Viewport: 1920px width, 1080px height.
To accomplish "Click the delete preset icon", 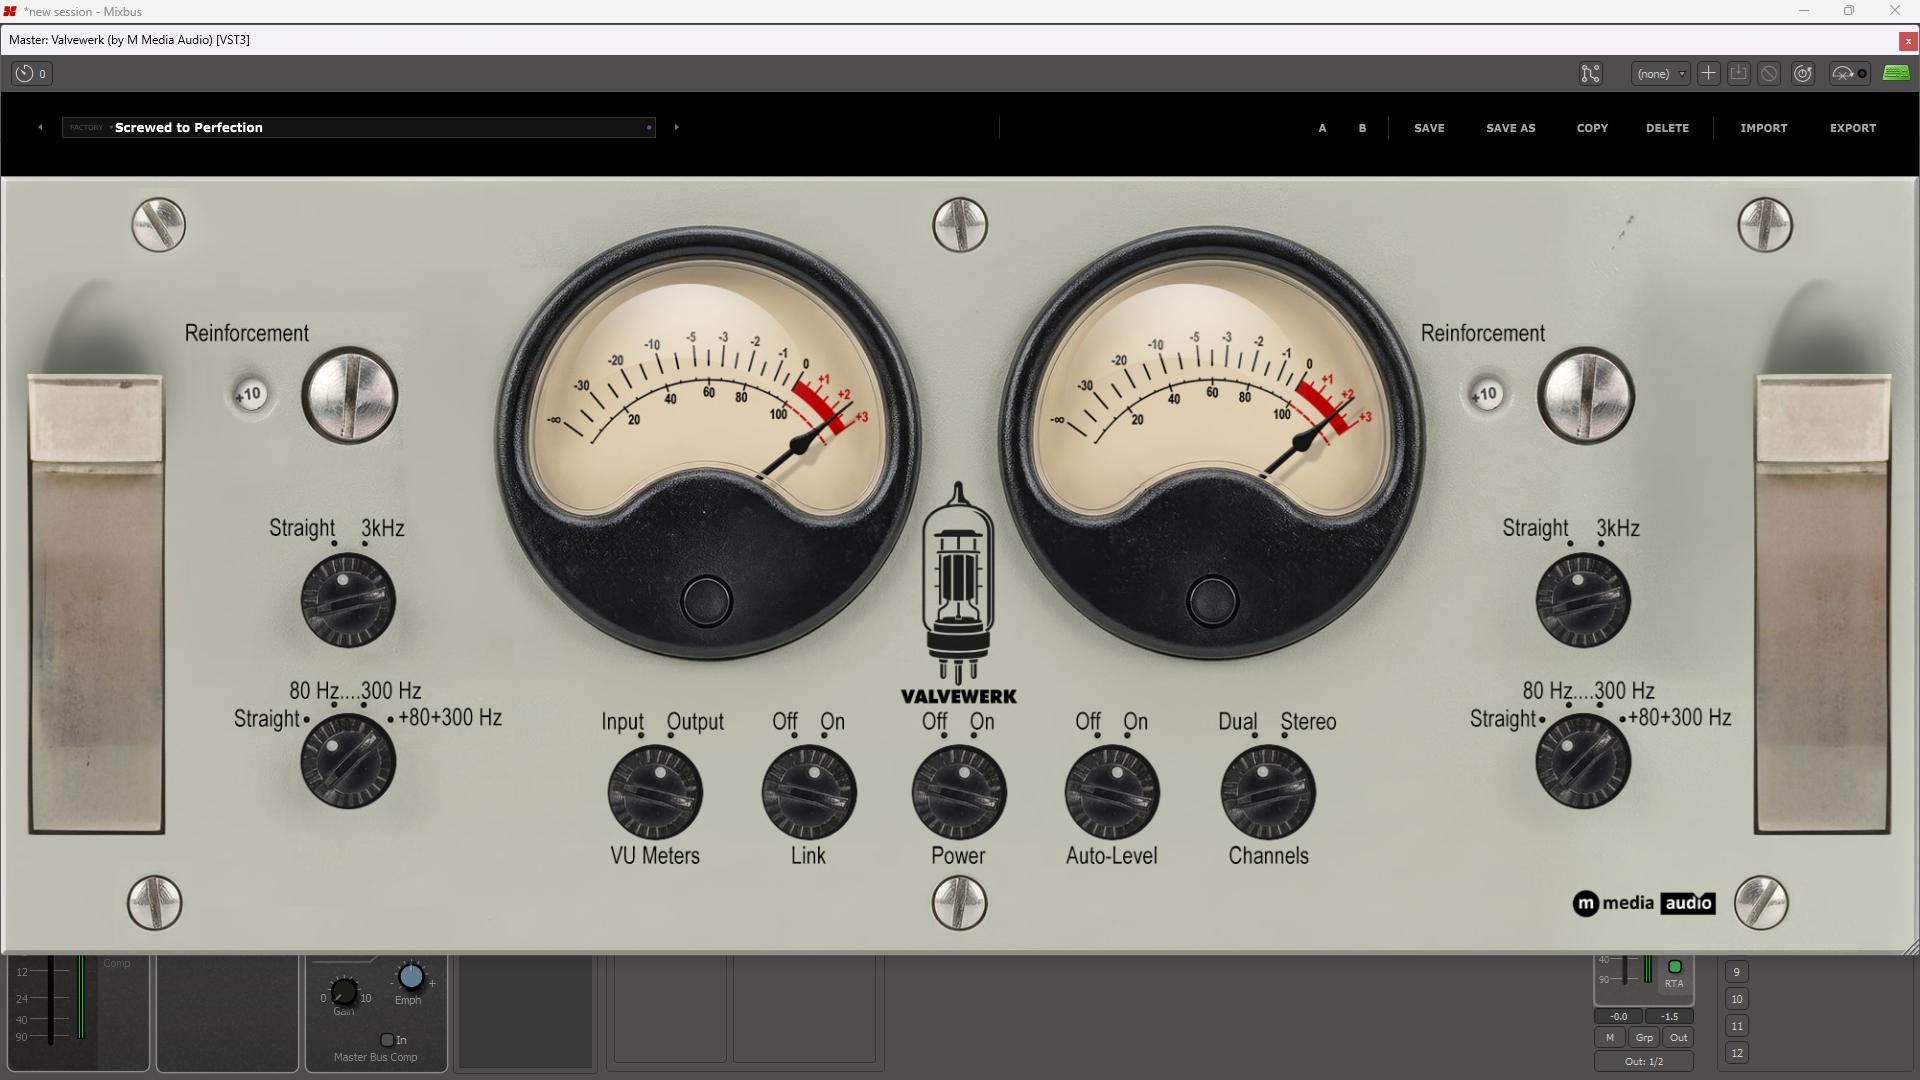I will click(1769, 73).
